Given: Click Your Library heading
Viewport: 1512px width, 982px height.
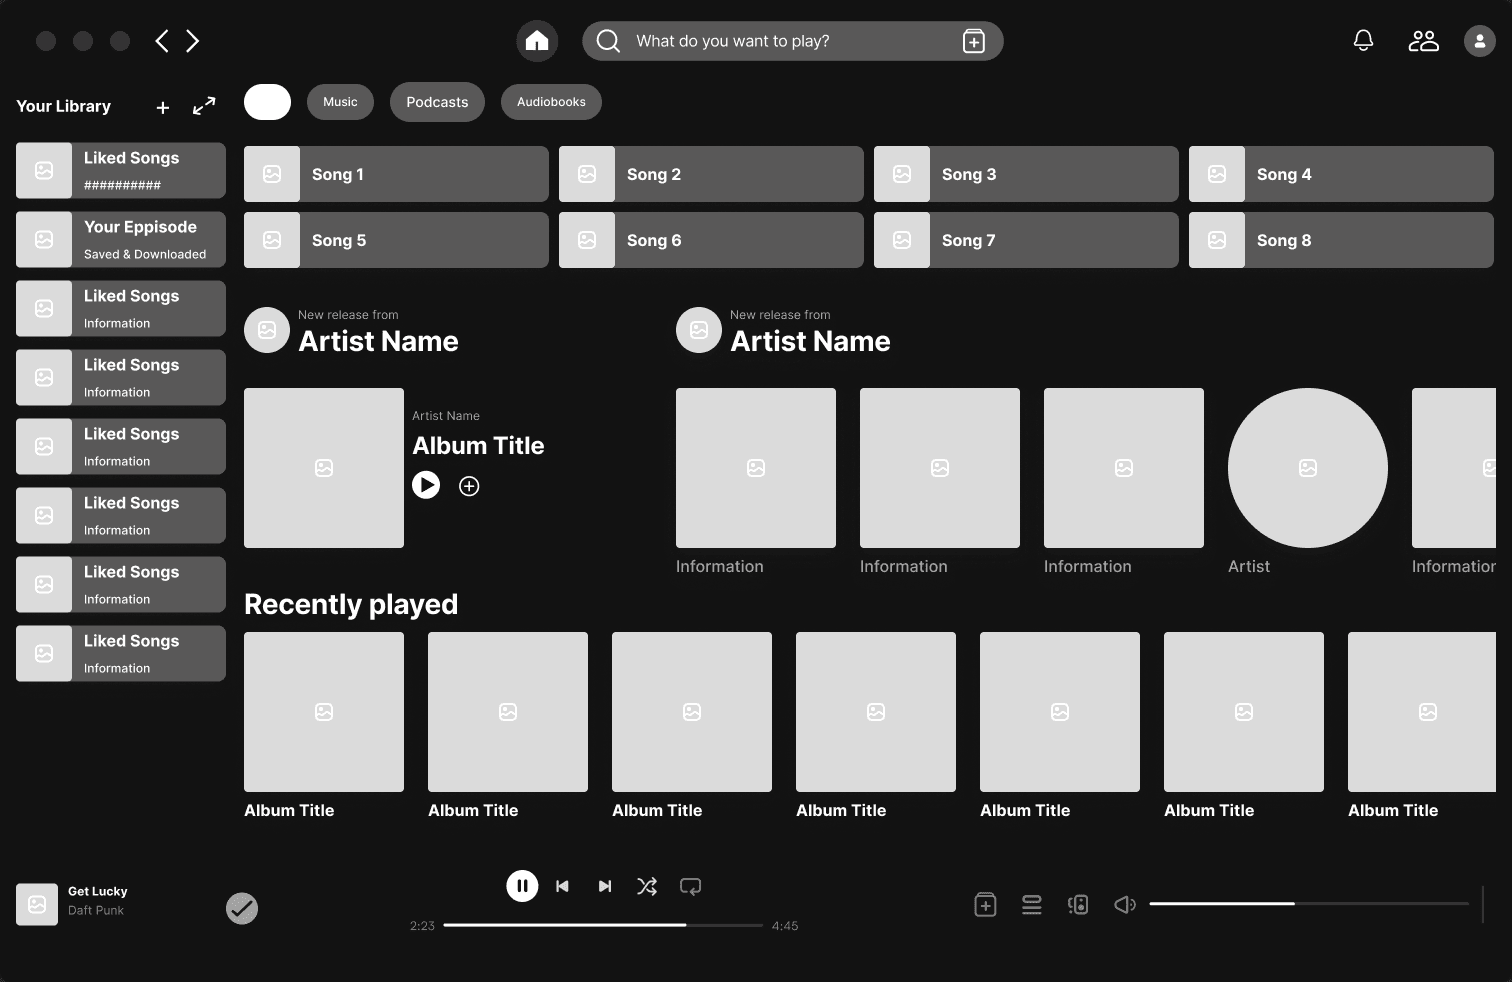Looking at the screenshot, I should point(64,106).
